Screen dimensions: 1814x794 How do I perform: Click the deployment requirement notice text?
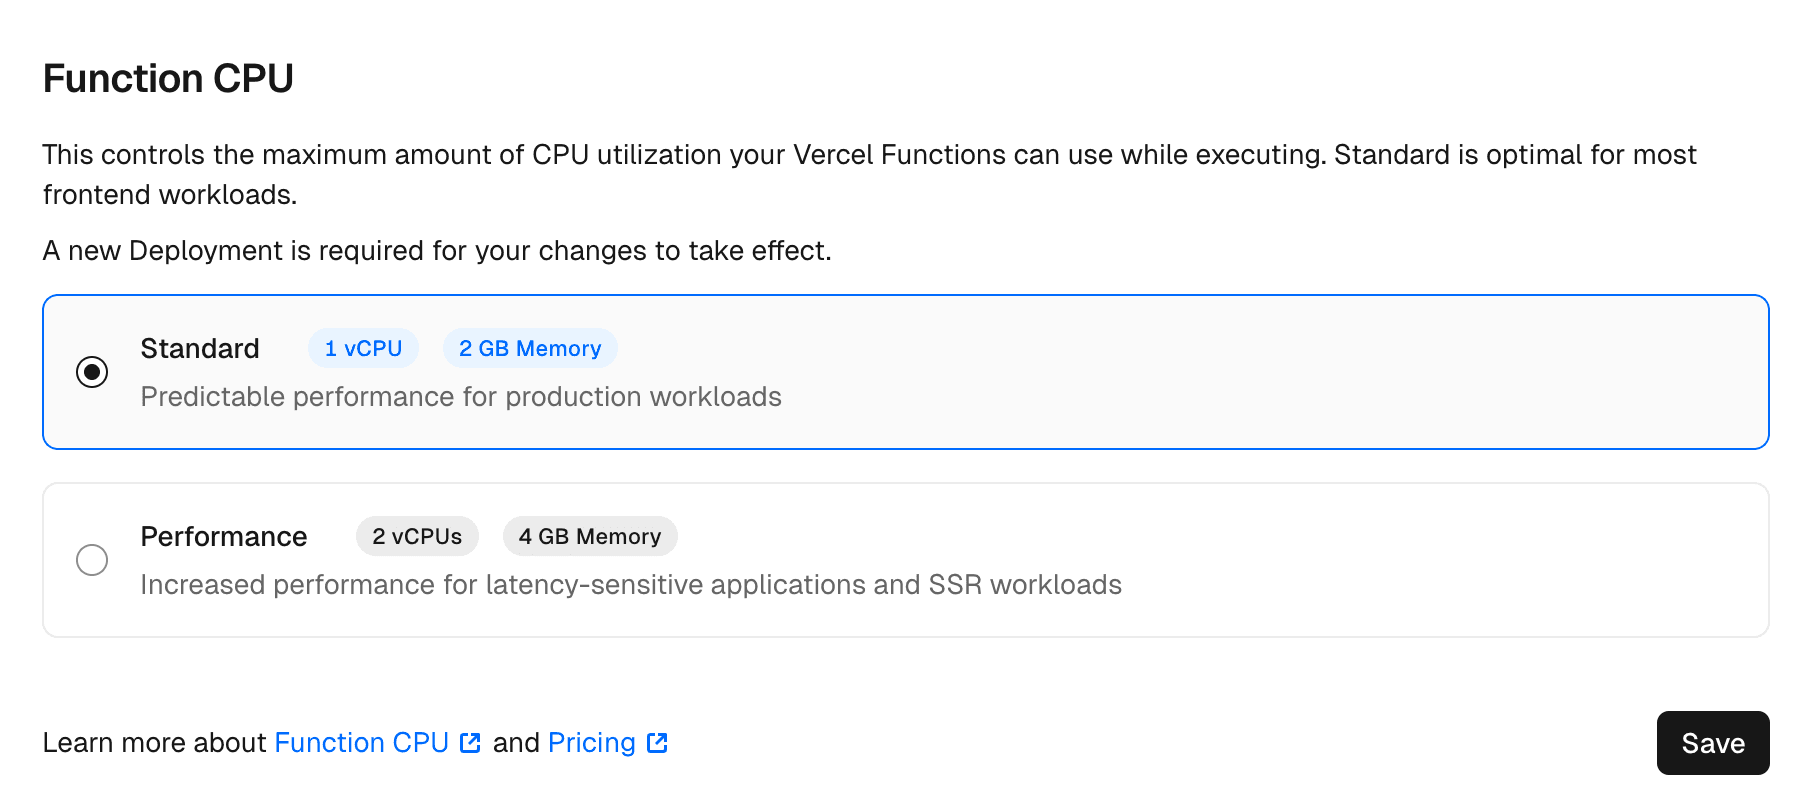coord(437,251)
